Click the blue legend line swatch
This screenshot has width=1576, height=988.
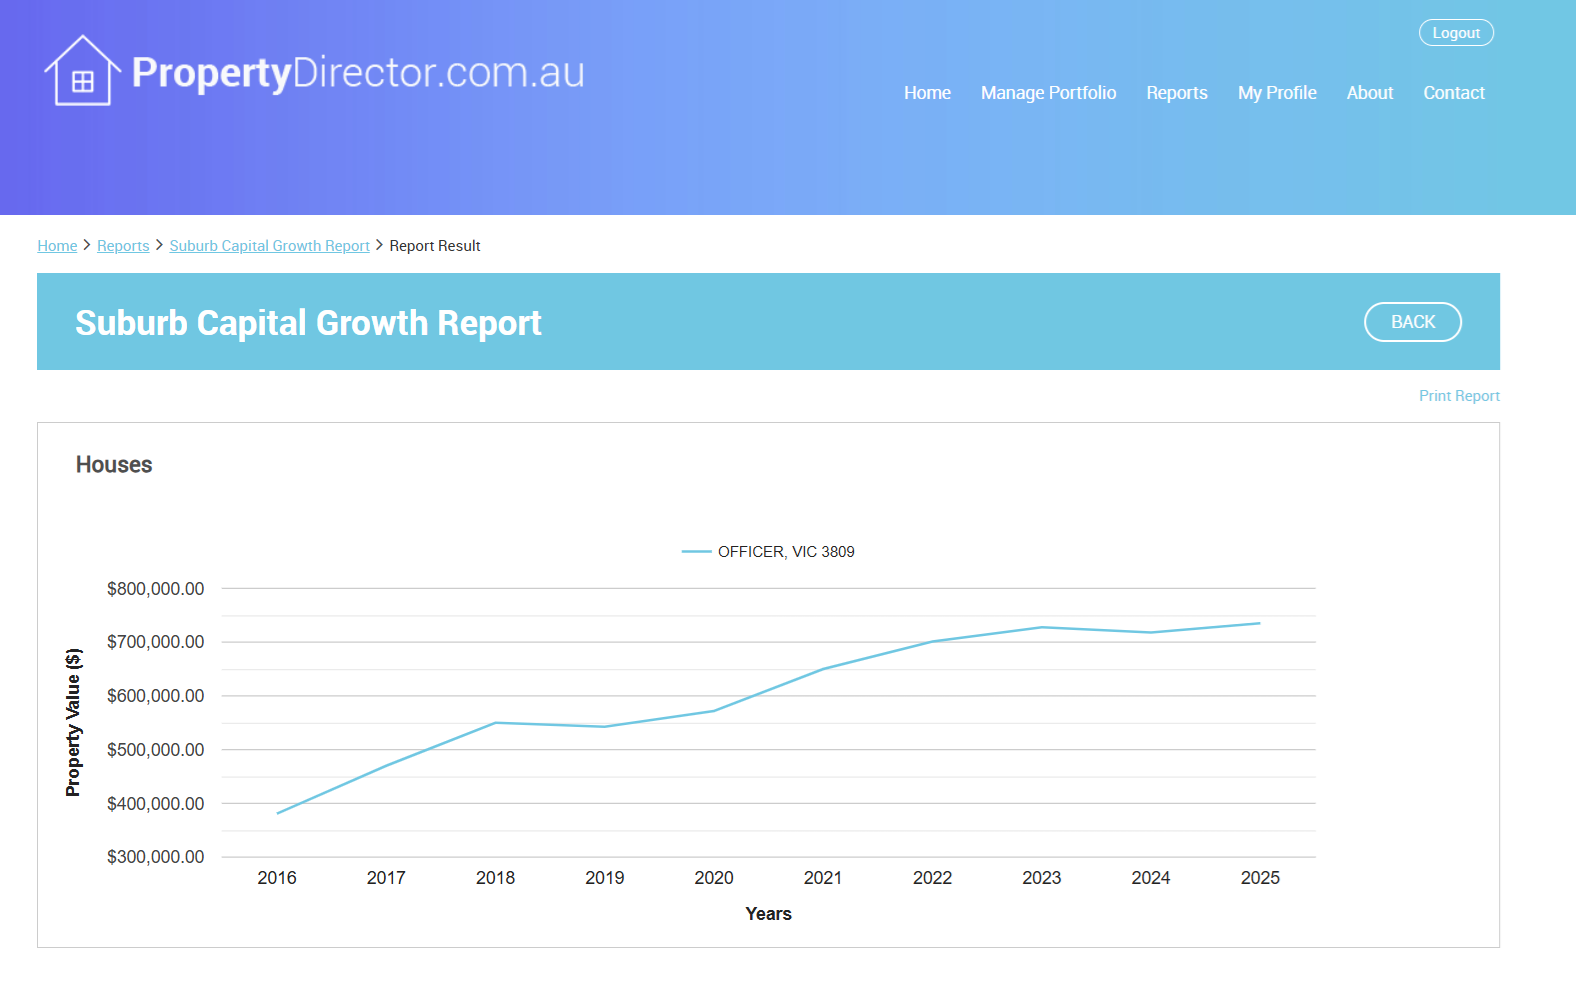coord(696,552)
